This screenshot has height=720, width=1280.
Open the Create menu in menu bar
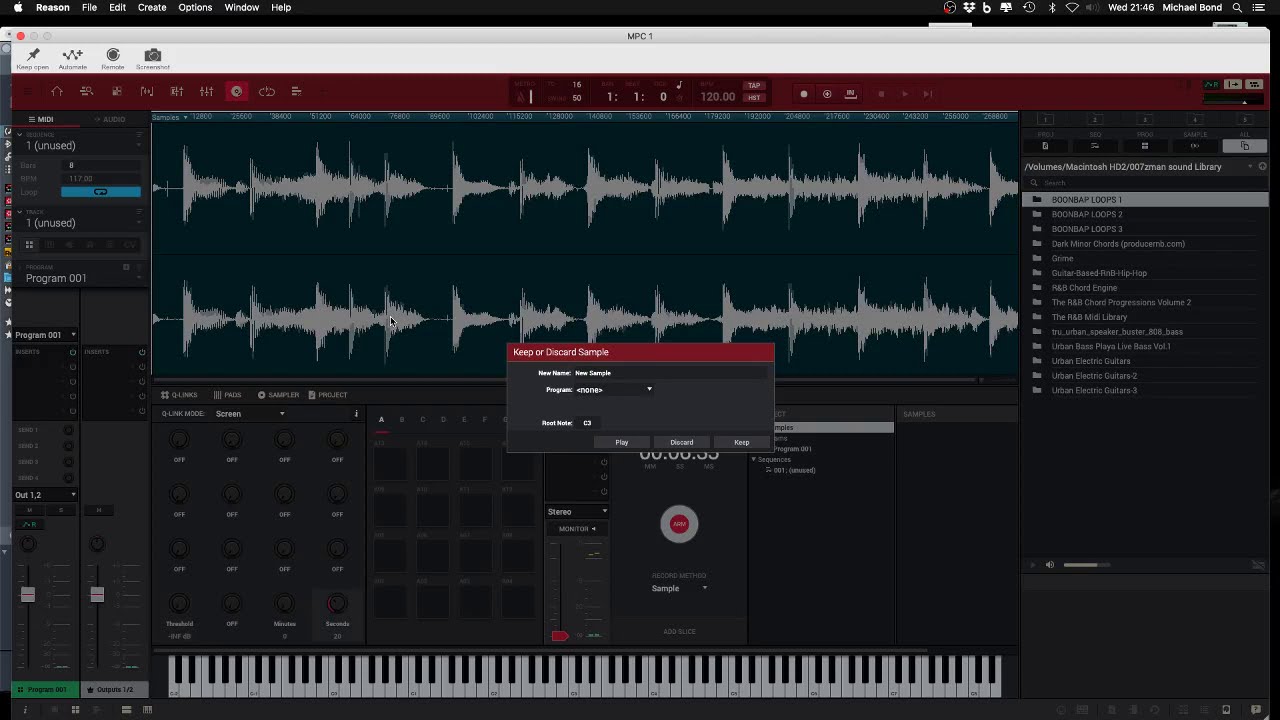[152, 7]
